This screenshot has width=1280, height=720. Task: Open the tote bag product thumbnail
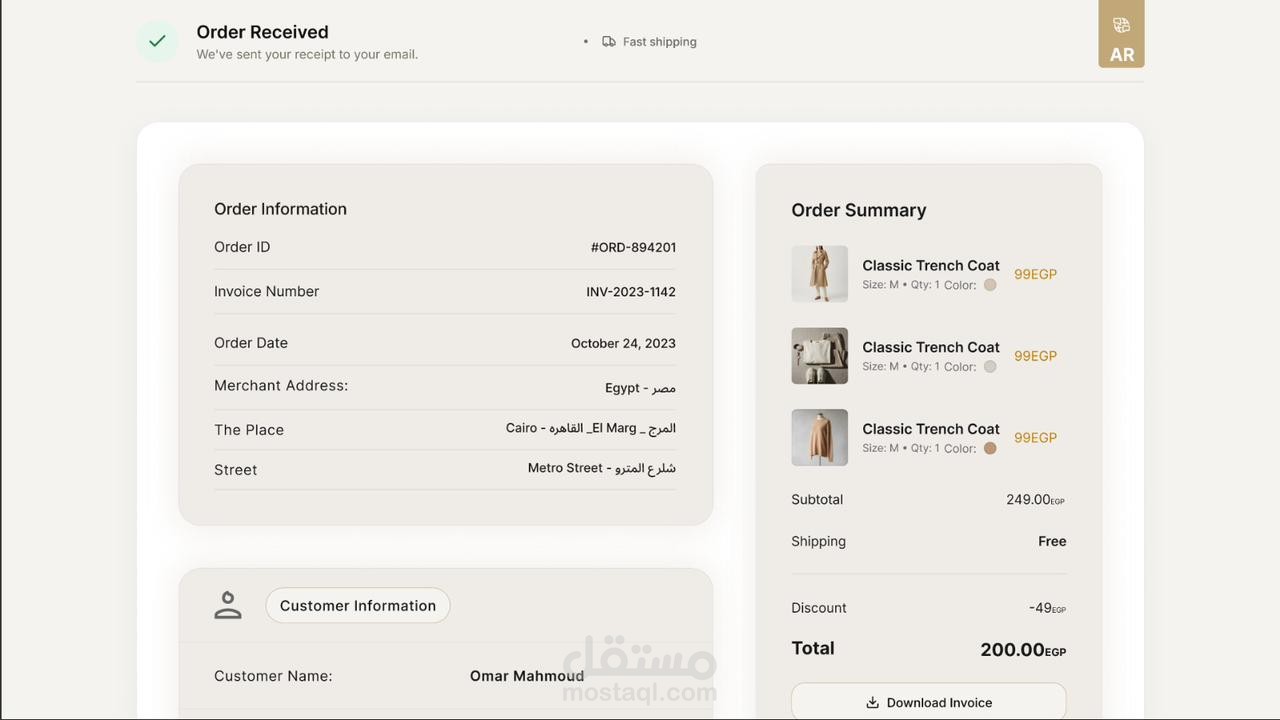point(819,356)
